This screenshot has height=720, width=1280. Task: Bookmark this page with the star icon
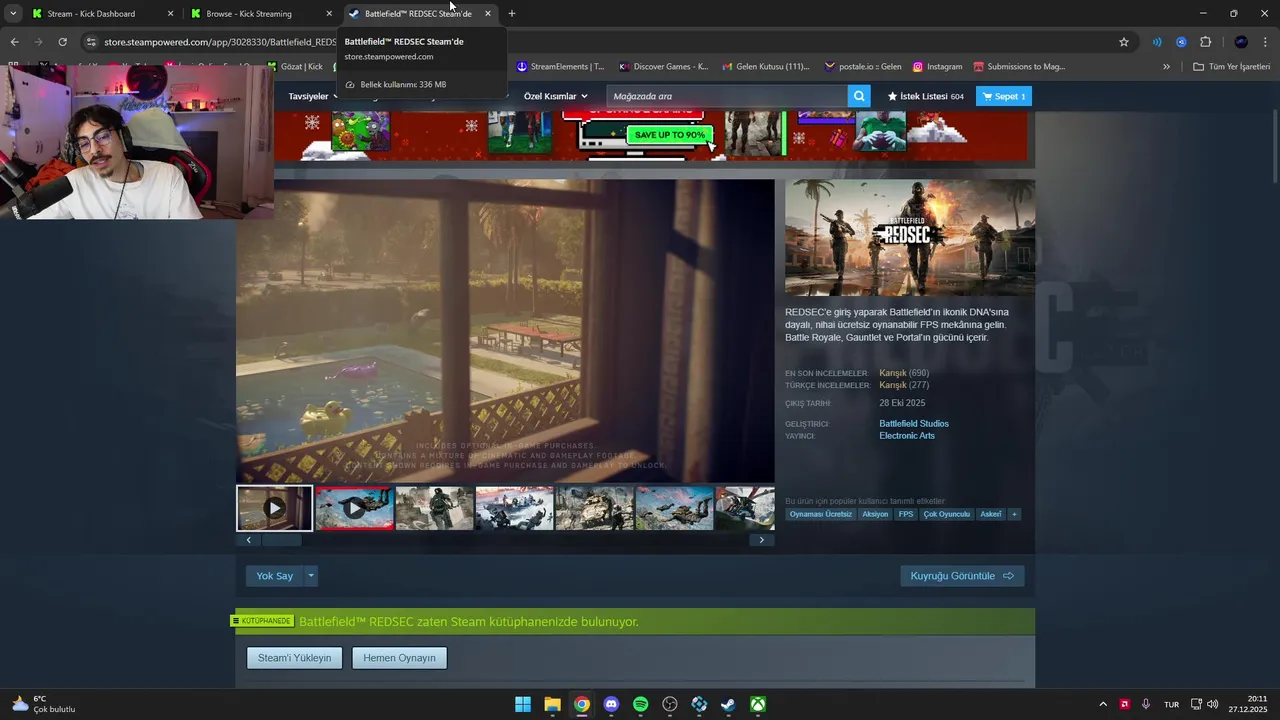coord(1124,42)
